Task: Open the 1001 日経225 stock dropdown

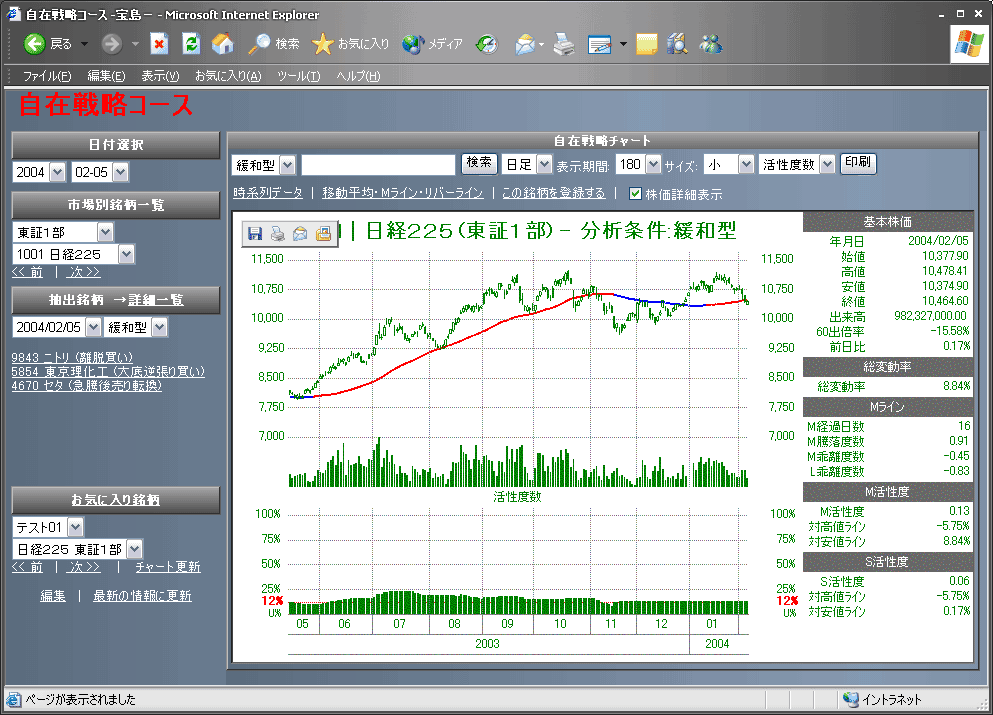Action: 127,254
